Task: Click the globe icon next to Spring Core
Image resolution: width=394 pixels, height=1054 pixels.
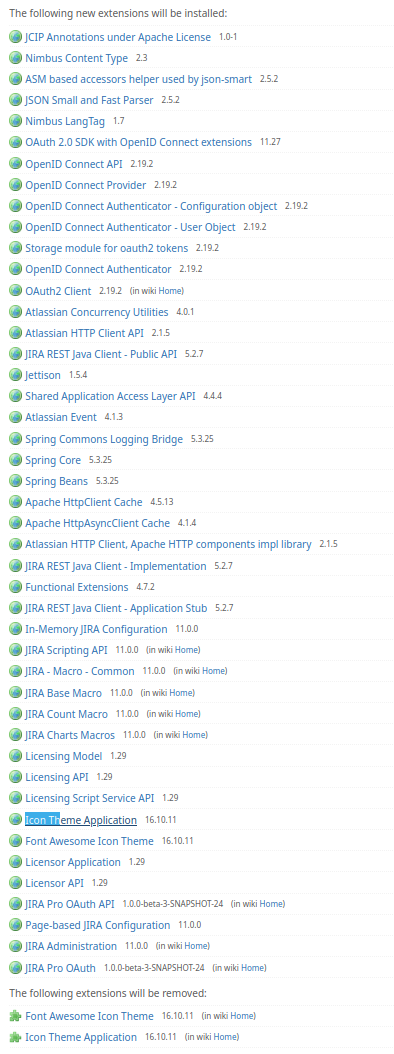Action: tap(15, 460)
